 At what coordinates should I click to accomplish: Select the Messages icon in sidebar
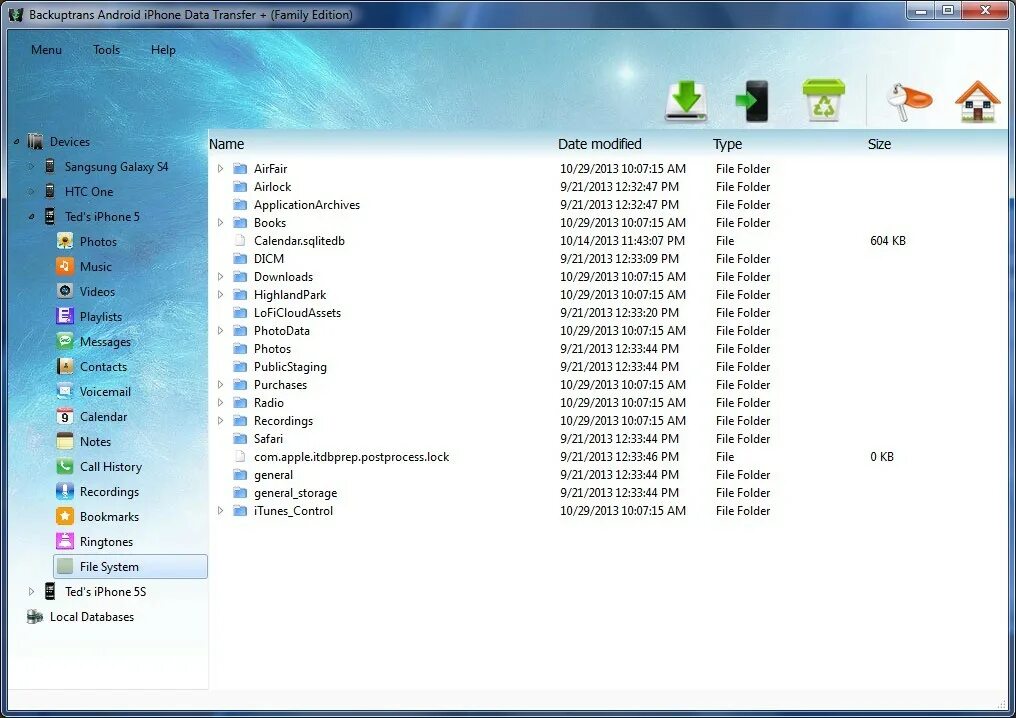(x=65, y=342)
